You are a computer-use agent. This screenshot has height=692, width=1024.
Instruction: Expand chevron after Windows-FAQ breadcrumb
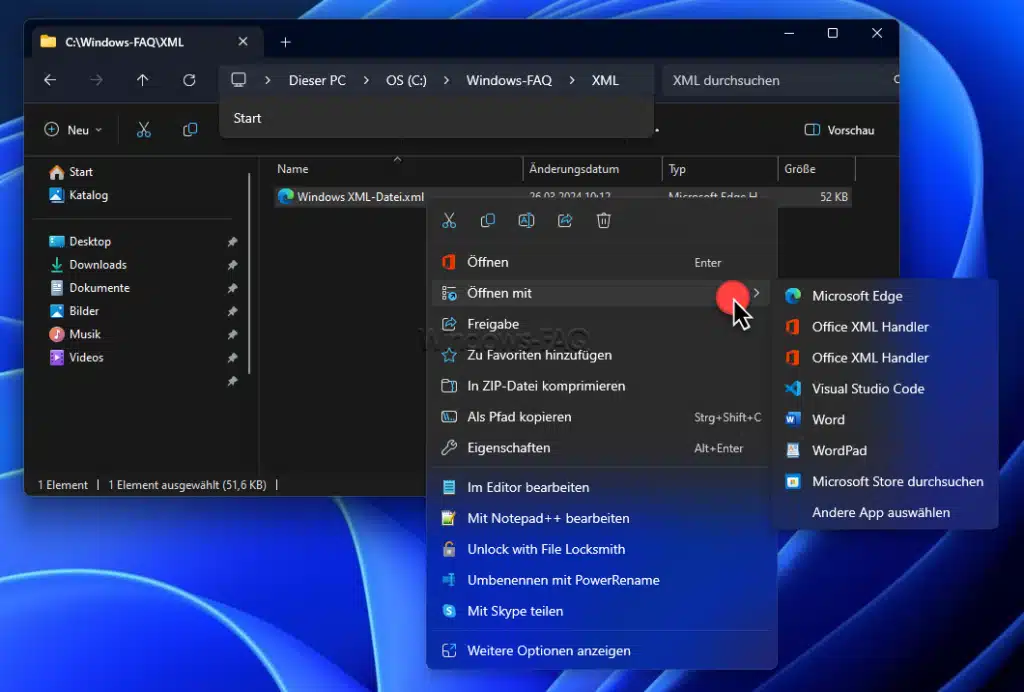point(572,80)
